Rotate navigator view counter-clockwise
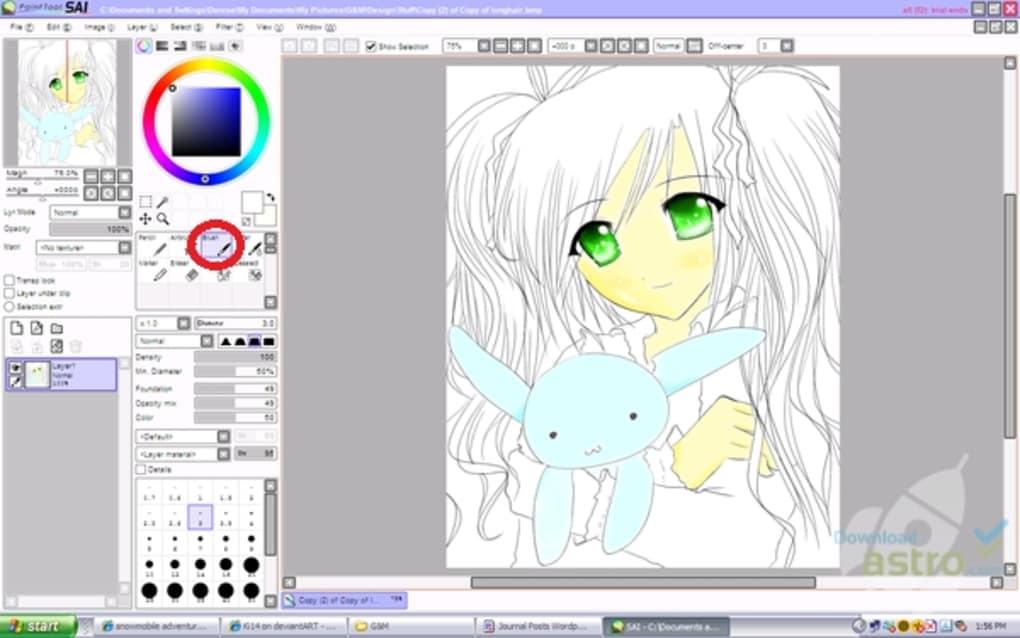The height and width of the screenshot is (638, 1020). pyautogui.click(x=91, y=193)
